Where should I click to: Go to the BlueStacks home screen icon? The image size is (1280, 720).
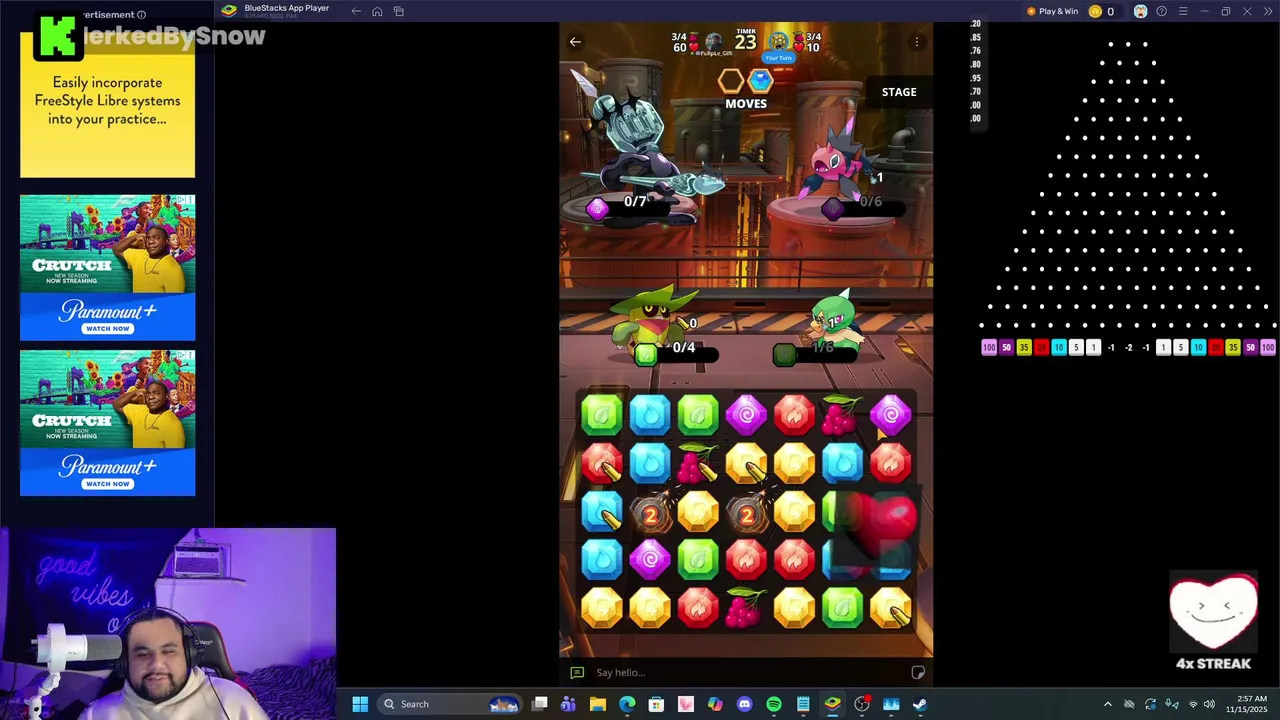(x=377, y=11)
